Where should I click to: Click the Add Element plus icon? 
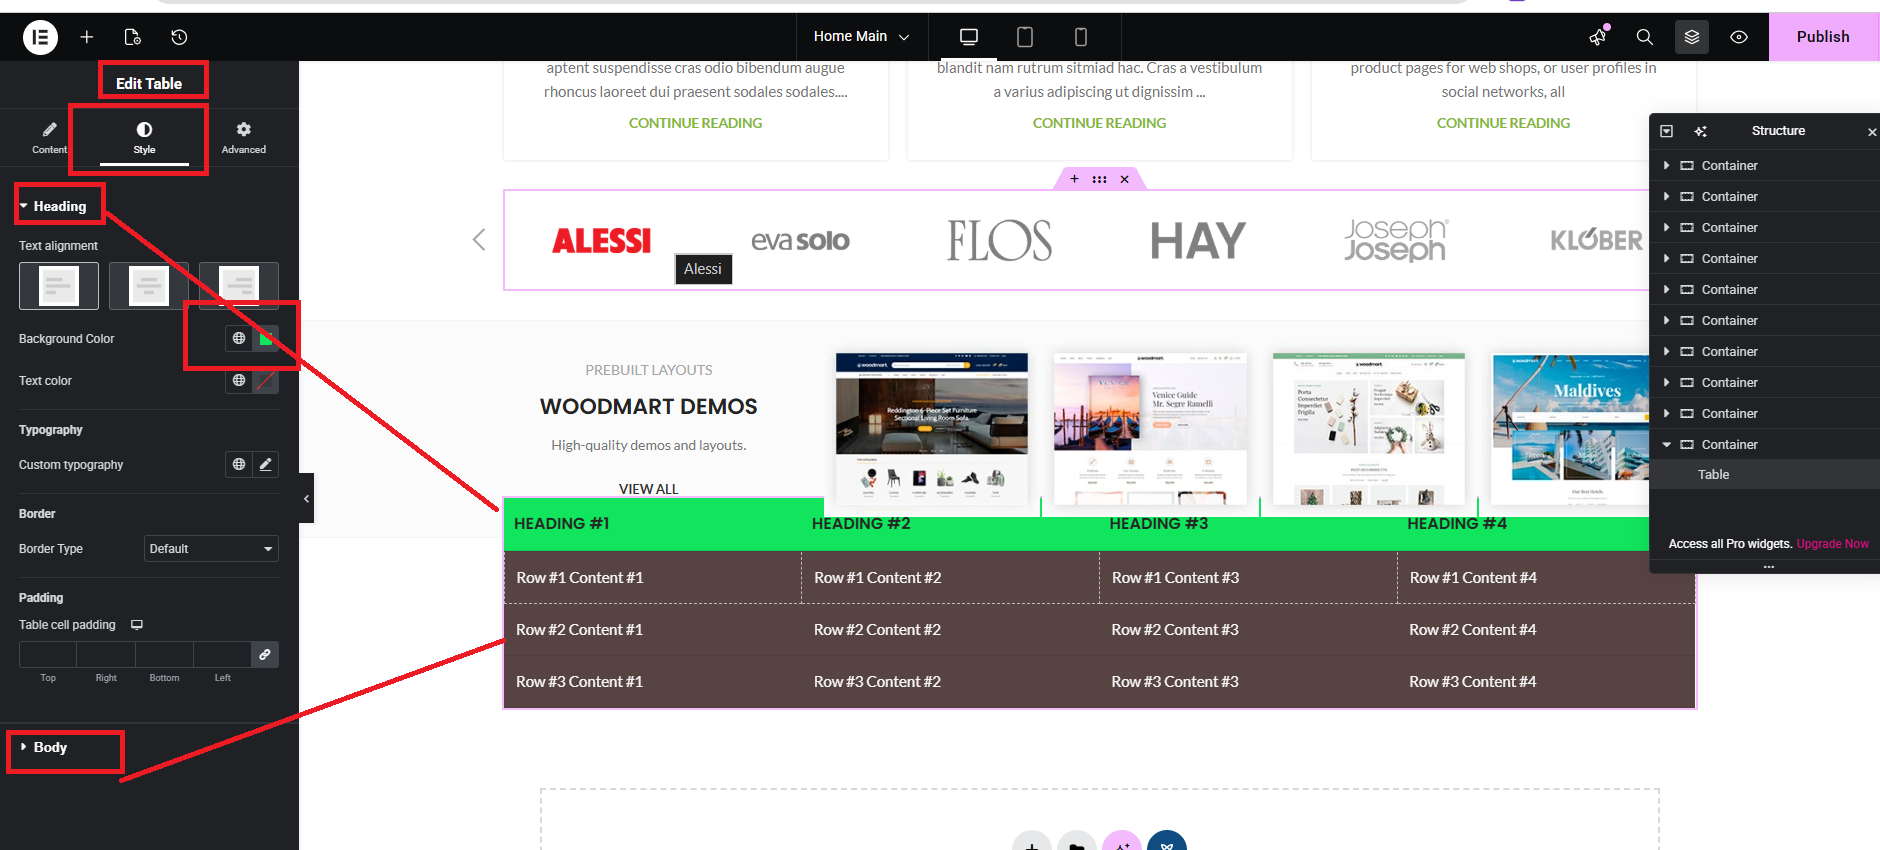(87, 37)
